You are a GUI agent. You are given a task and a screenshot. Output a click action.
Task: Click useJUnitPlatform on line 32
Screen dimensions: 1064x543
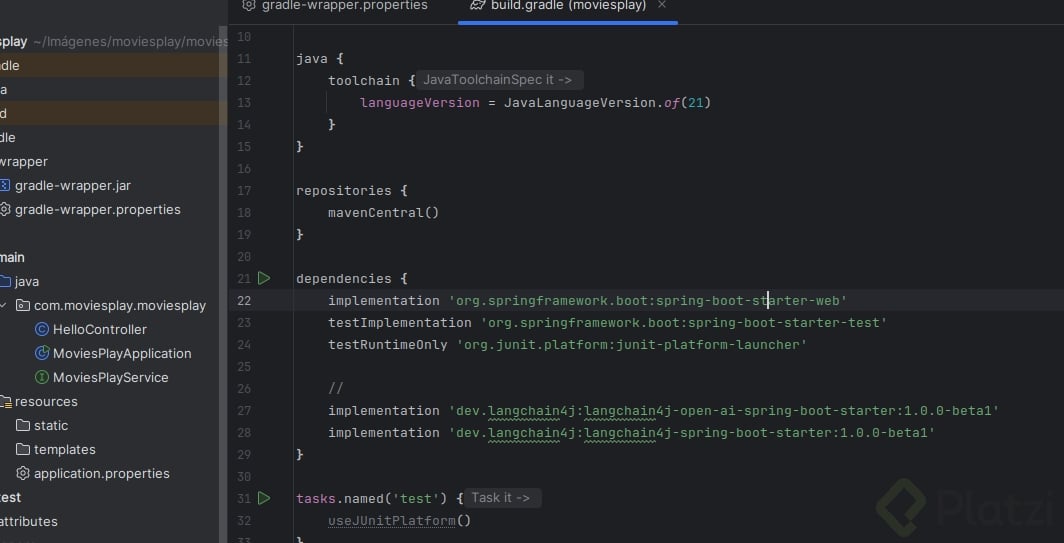392,521
